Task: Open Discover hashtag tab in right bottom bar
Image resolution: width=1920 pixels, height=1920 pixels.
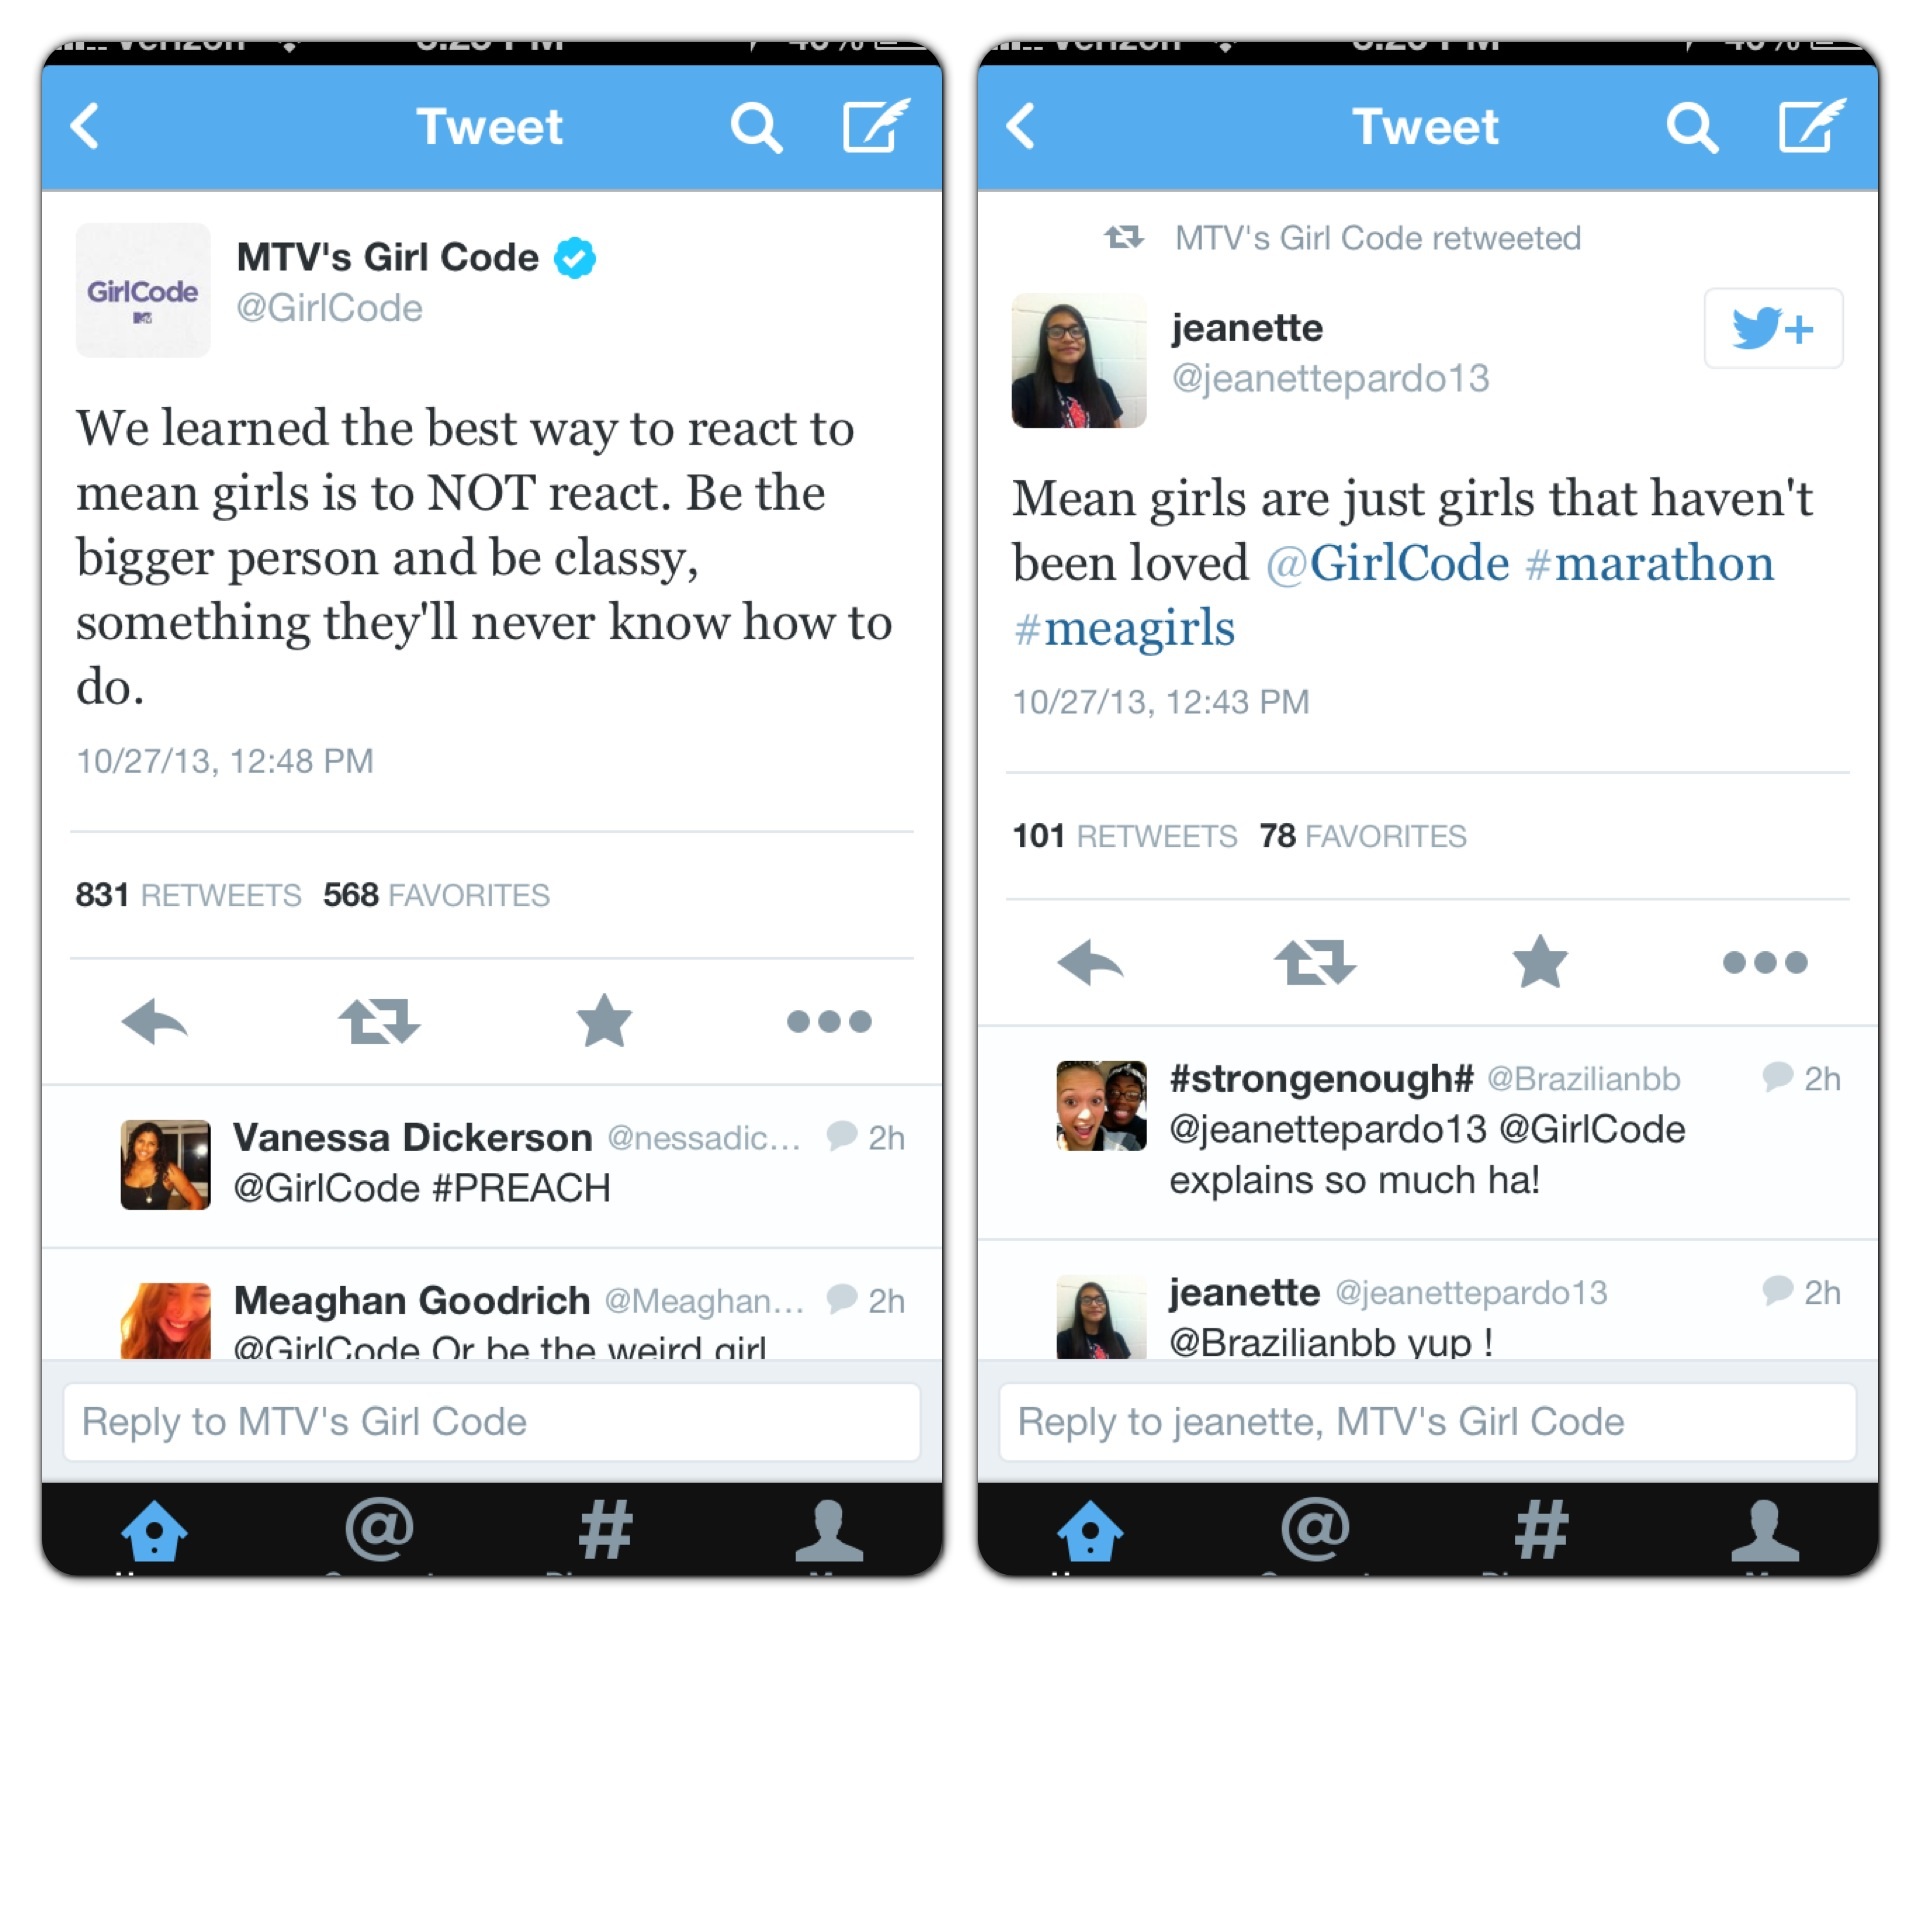Action: (1541, 1530)
